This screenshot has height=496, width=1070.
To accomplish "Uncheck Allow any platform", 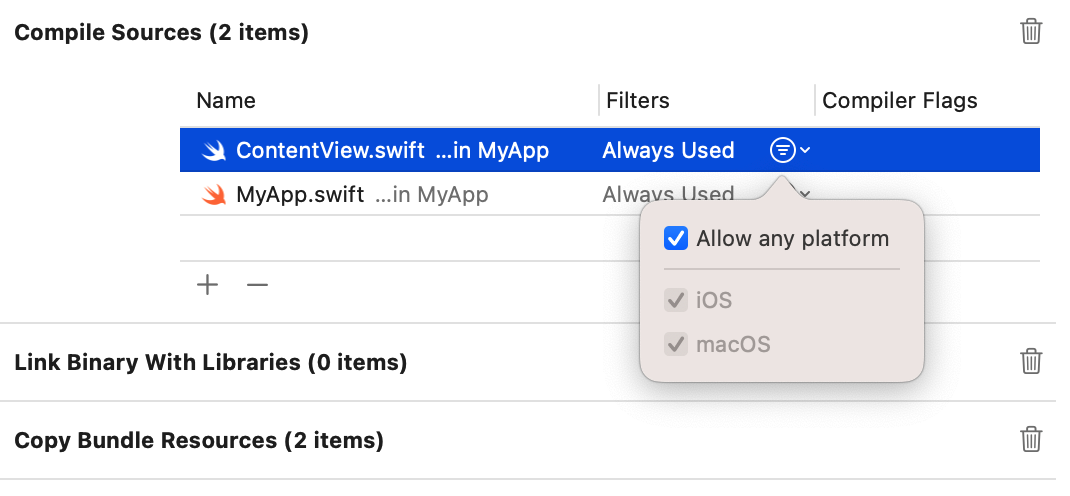I will pyautogui.click(x=677, y=239).
